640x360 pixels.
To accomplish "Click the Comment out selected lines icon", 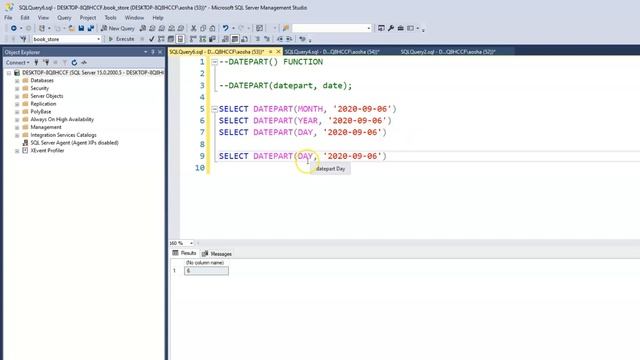I will click(257, 39).
